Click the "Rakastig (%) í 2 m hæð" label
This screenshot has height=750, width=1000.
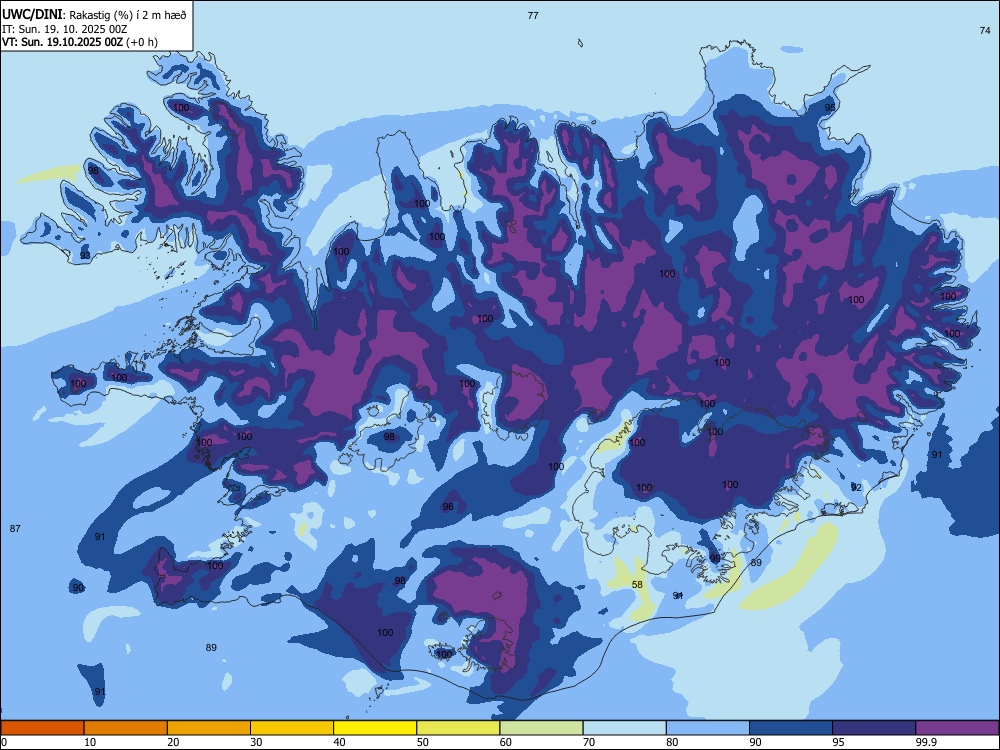tap(128, 15)
